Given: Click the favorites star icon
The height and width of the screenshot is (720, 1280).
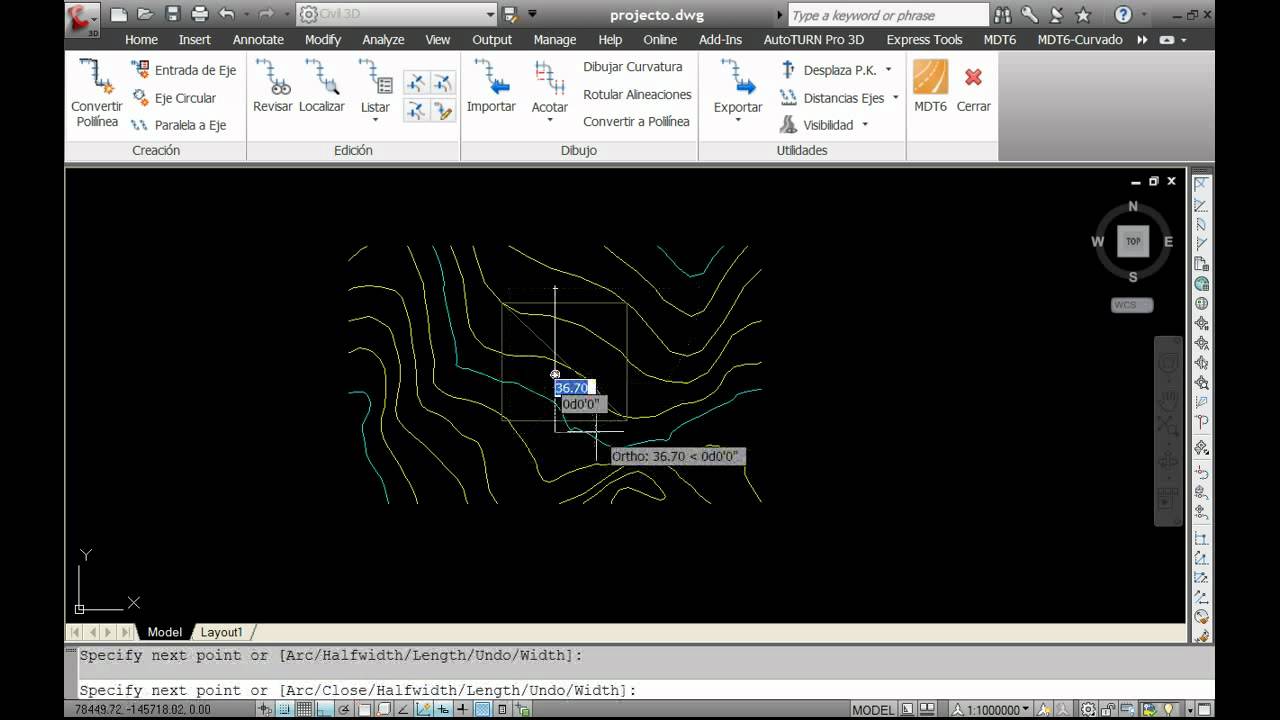Looking at the screenshot, I should (x=1083, y=15).
